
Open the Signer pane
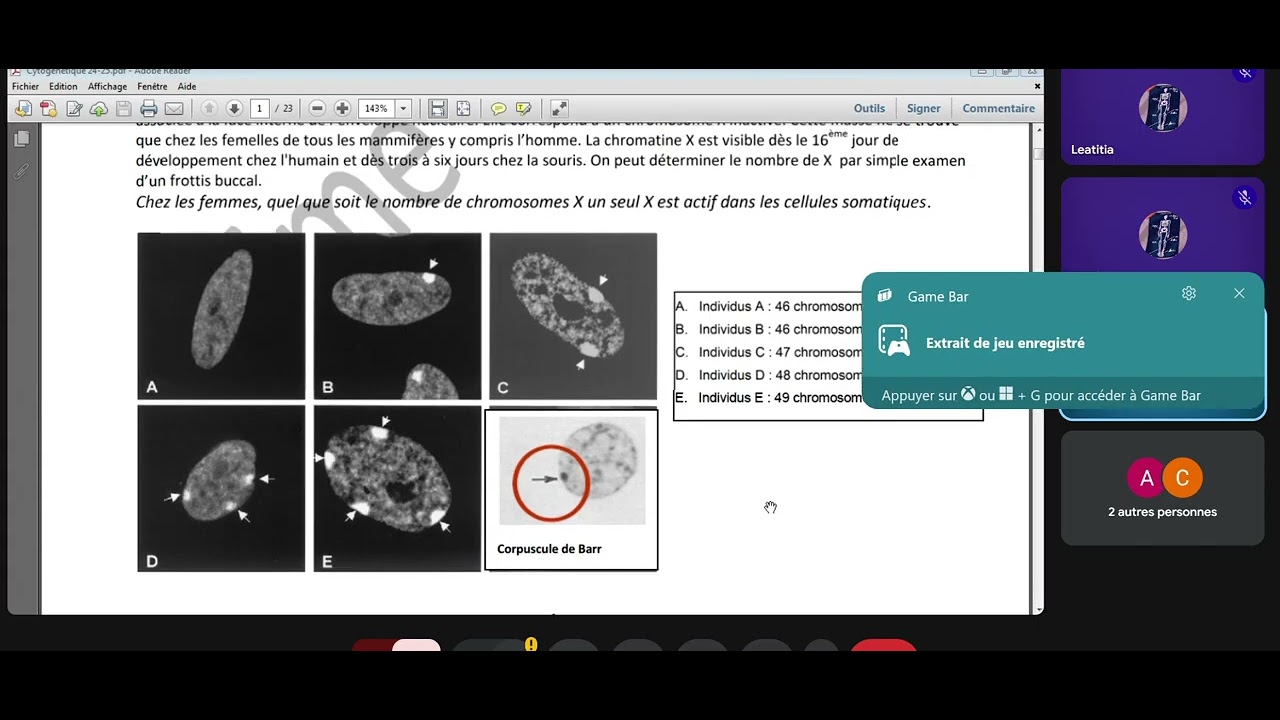[x=923, y=108]
